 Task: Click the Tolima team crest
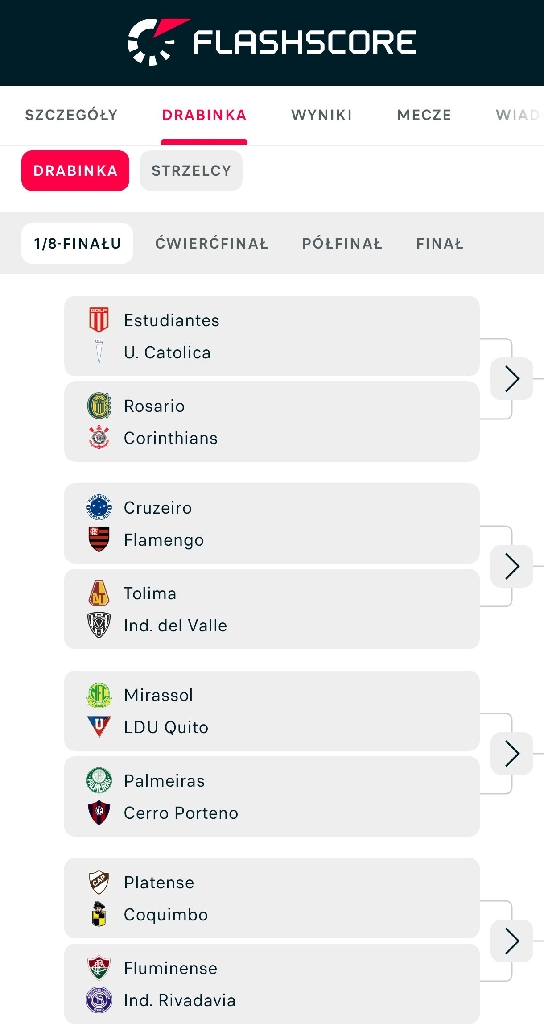point(99,593)
